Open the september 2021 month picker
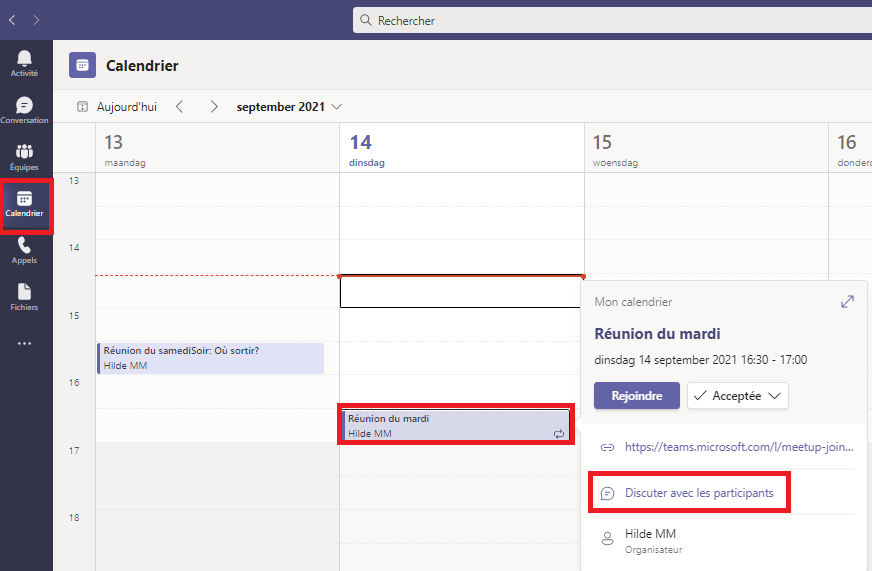This screenshot has height=571, width=872. point(289,107)
